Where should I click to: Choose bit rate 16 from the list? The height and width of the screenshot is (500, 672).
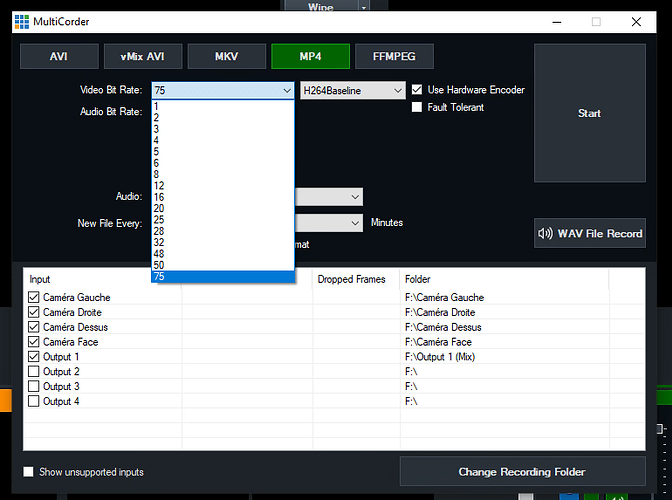(223, 197)
